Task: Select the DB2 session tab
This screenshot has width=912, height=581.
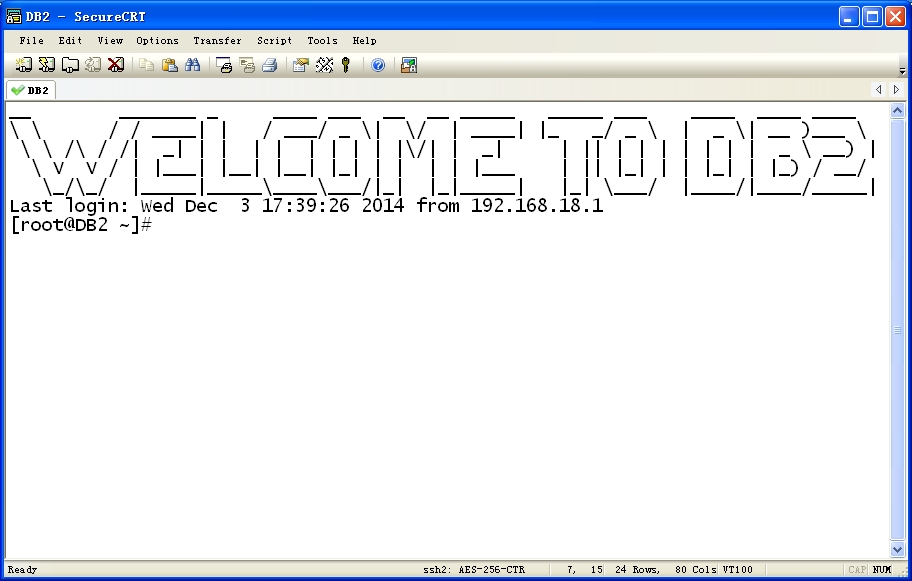Action: (31, 90)
